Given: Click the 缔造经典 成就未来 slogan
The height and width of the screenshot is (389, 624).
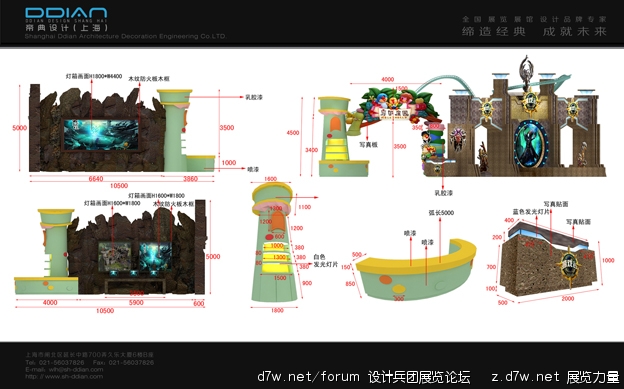Looking at the screenshot, I should coord(534,31).
